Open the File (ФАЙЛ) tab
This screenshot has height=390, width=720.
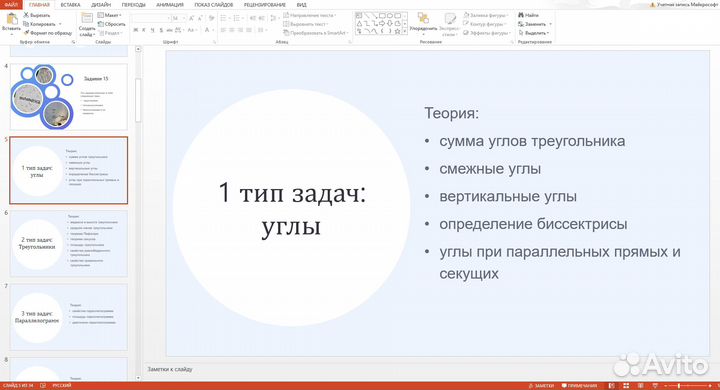(x=11, y=5)
